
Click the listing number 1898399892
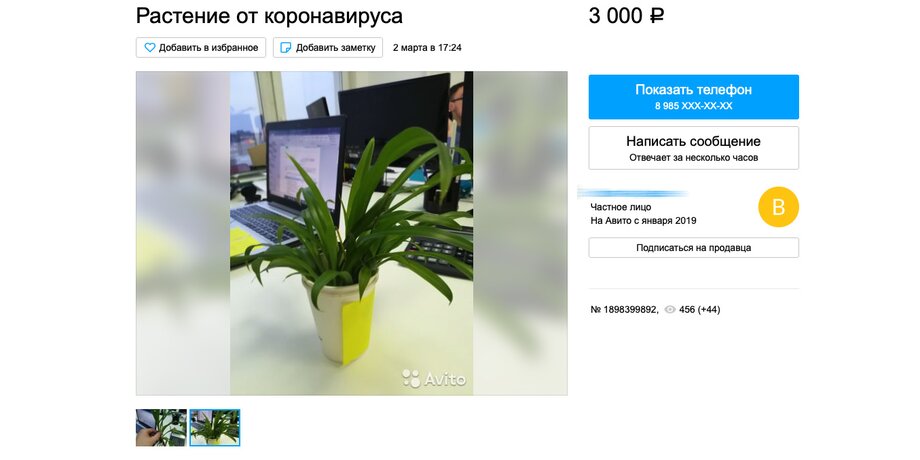point(624,309)
